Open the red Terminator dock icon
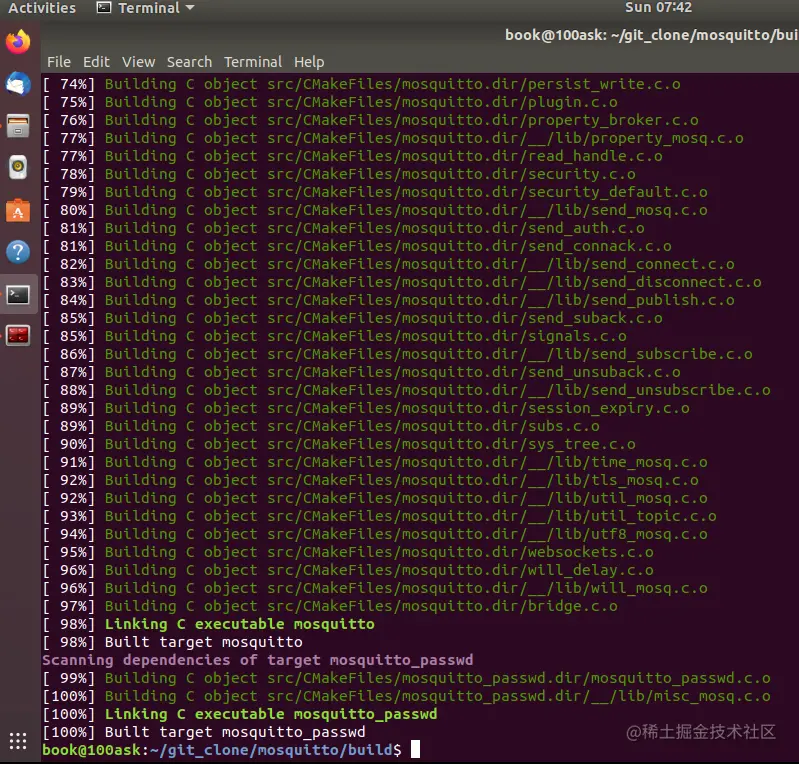Screen dimensions: 799x764 tap(18, 336)
